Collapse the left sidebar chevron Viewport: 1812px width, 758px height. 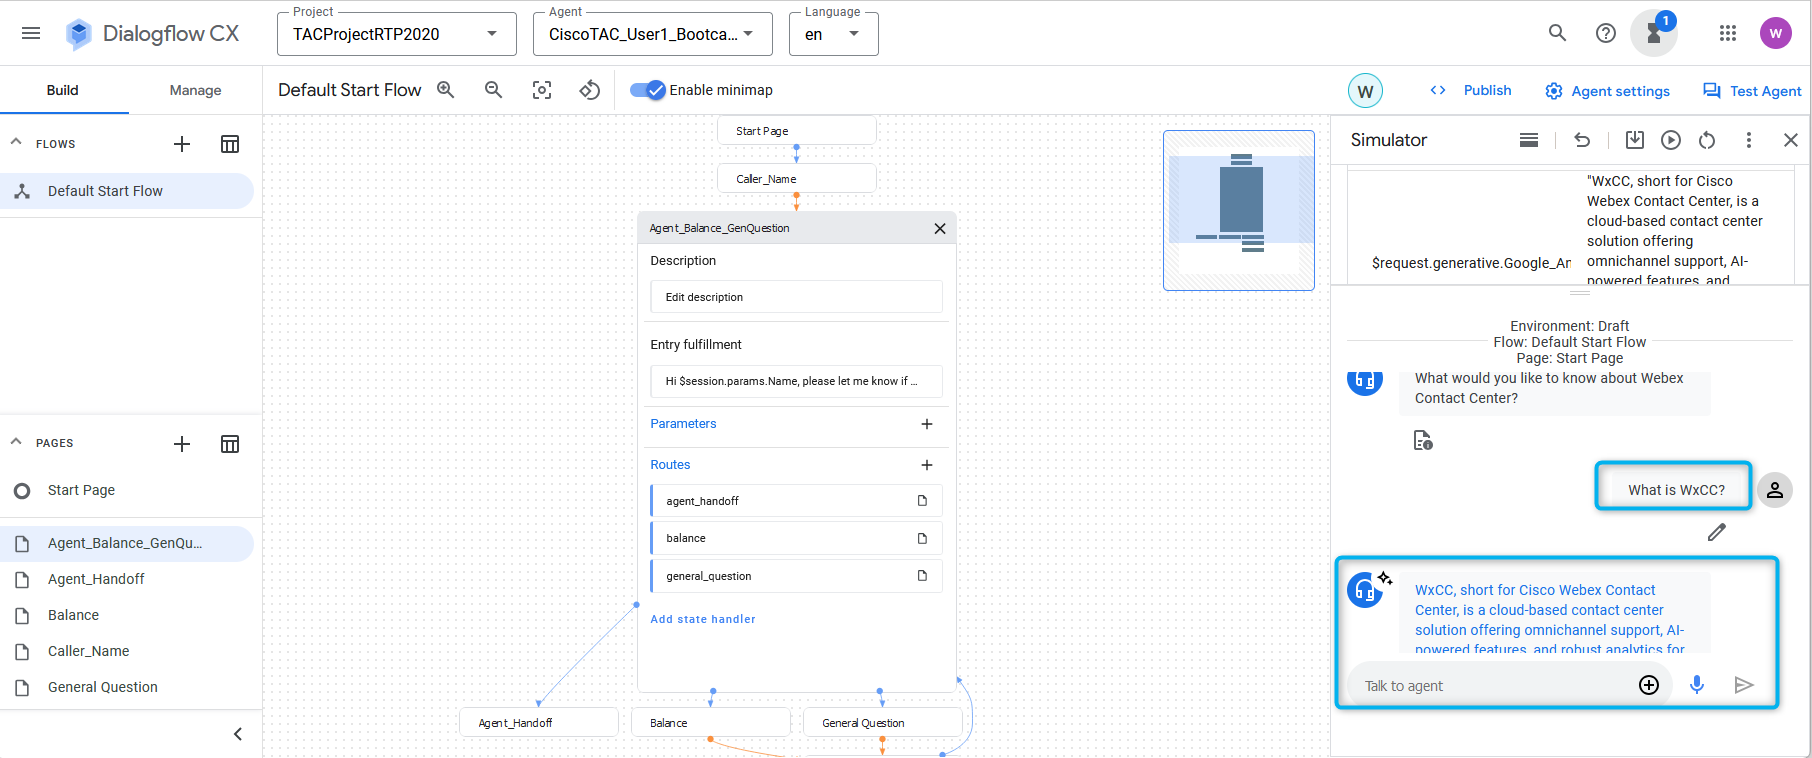click(238, 734)
